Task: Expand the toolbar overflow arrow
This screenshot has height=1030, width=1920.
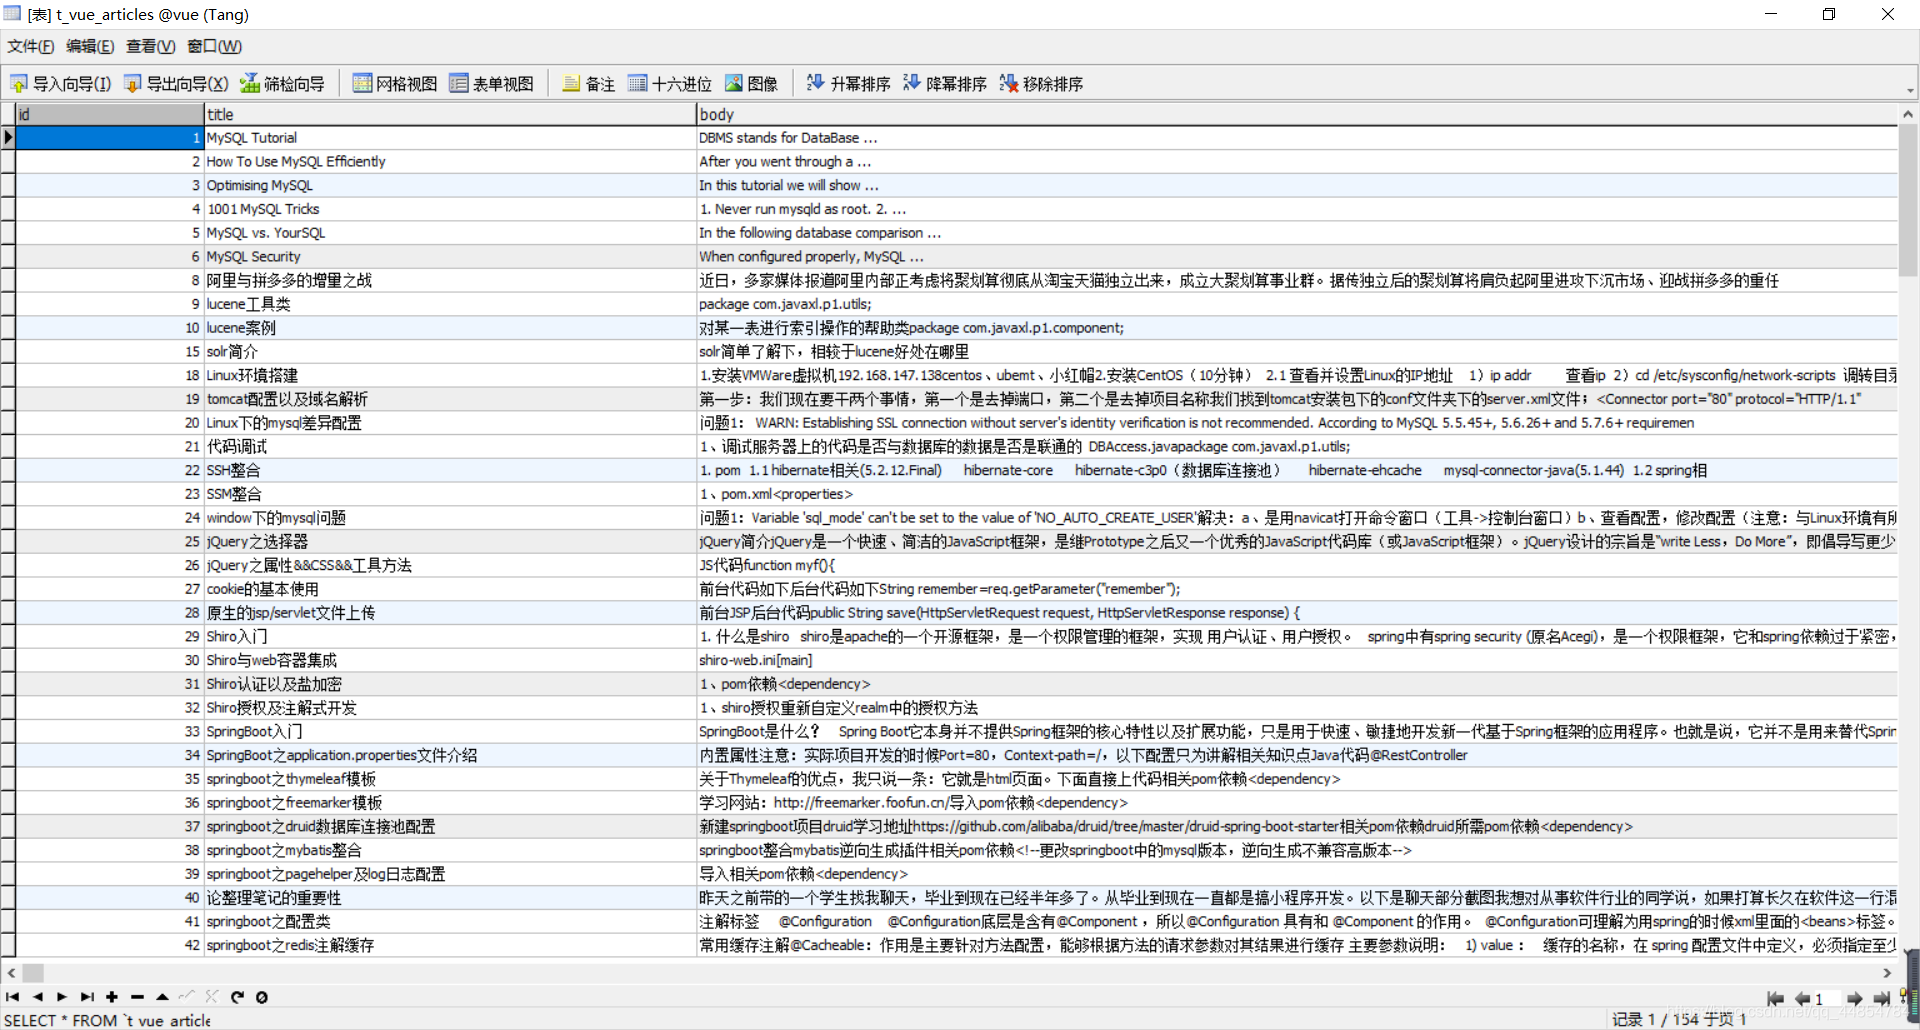Action: (x=1910, y=90)
